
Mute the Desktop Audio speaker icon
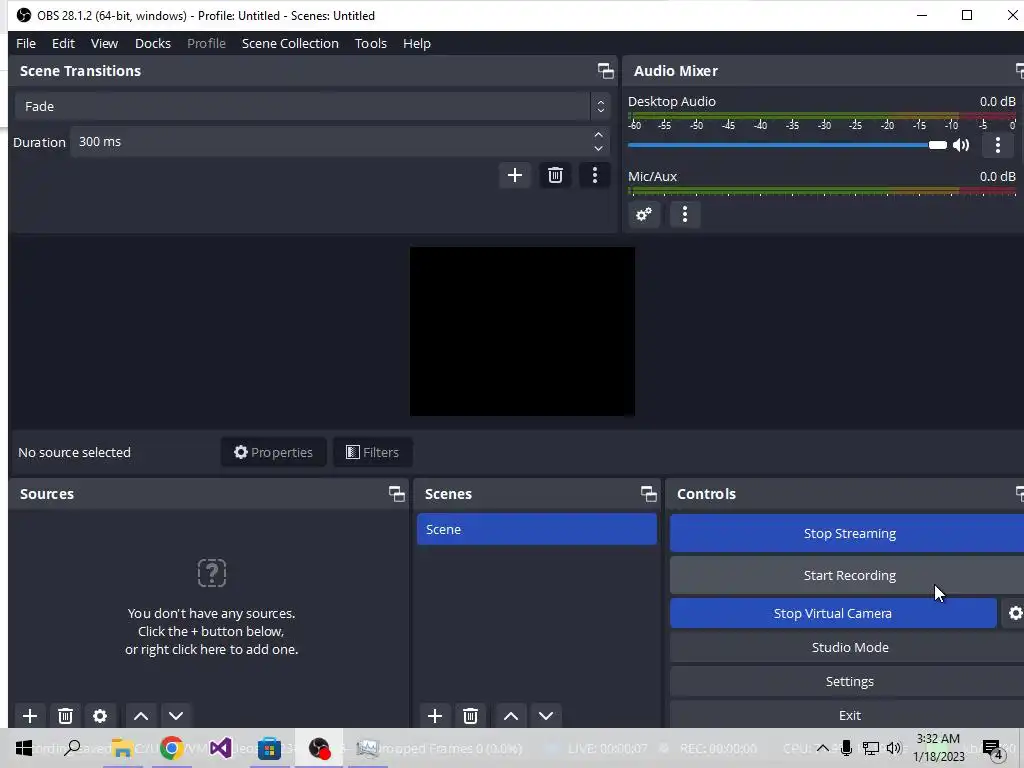961,145
